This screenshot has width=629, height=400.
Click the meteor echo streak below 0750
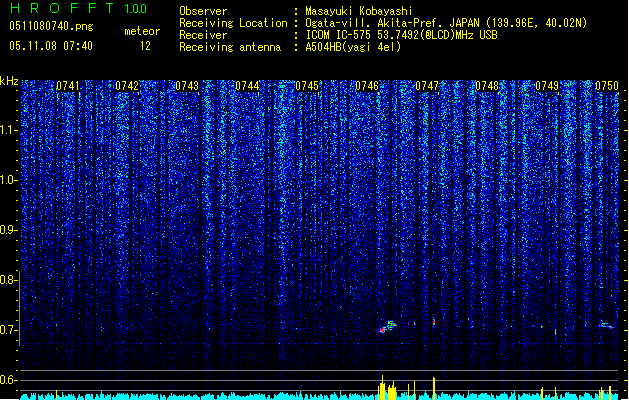[607, 325]
